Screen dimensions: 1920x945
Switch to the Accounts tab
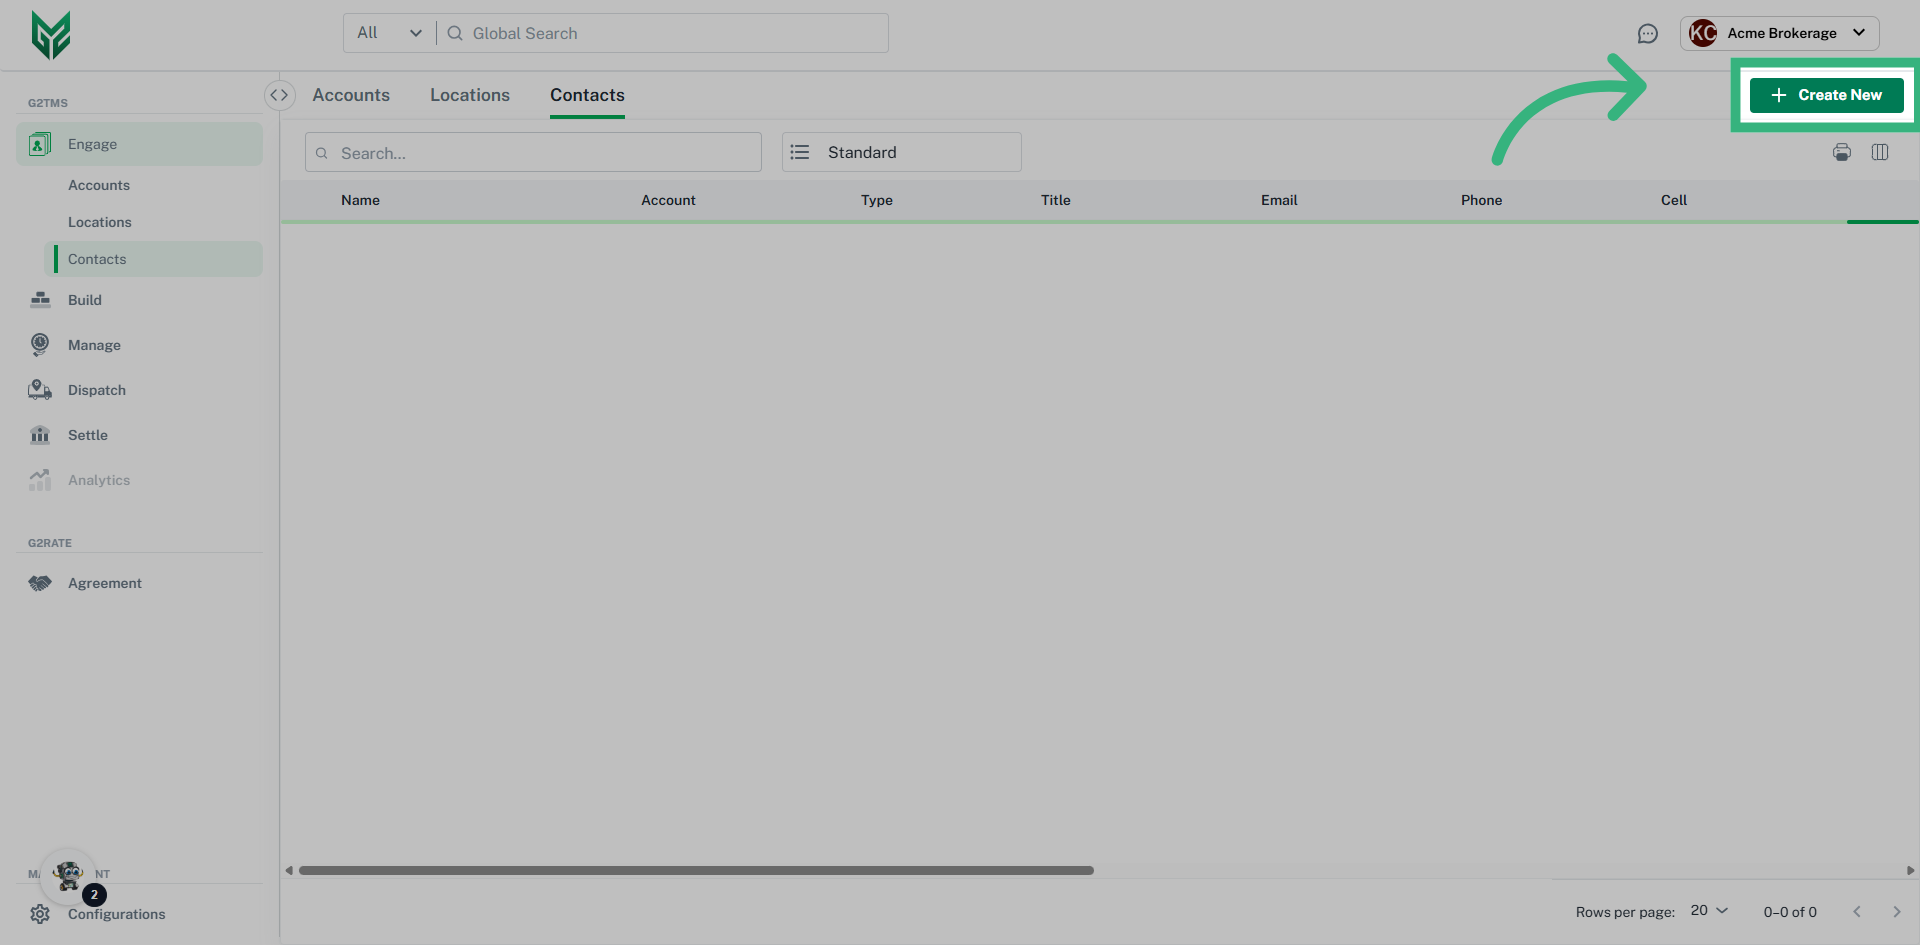pos(351,95)
